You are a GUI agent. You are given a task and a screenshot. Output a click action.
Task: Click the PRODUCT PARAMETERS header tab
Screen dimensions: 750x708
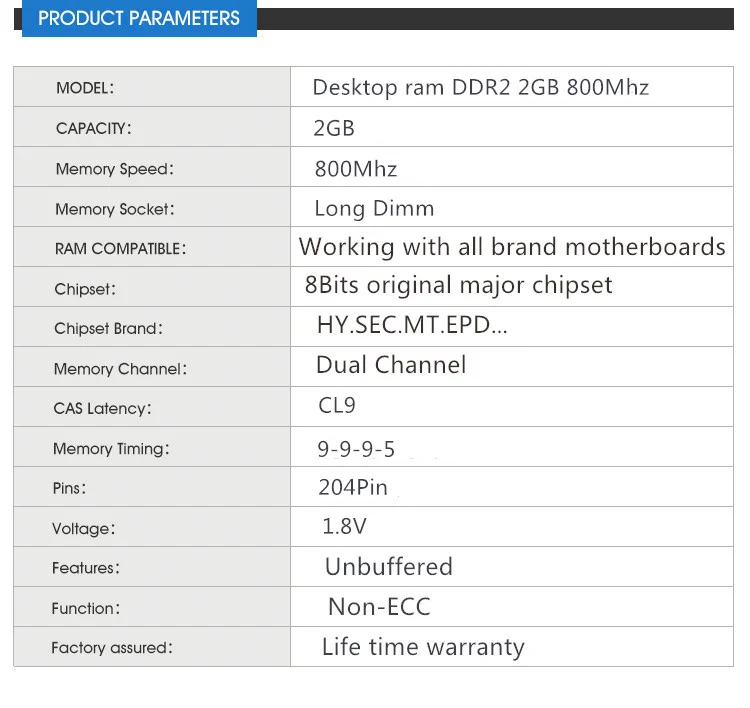[x=139, y=19]
